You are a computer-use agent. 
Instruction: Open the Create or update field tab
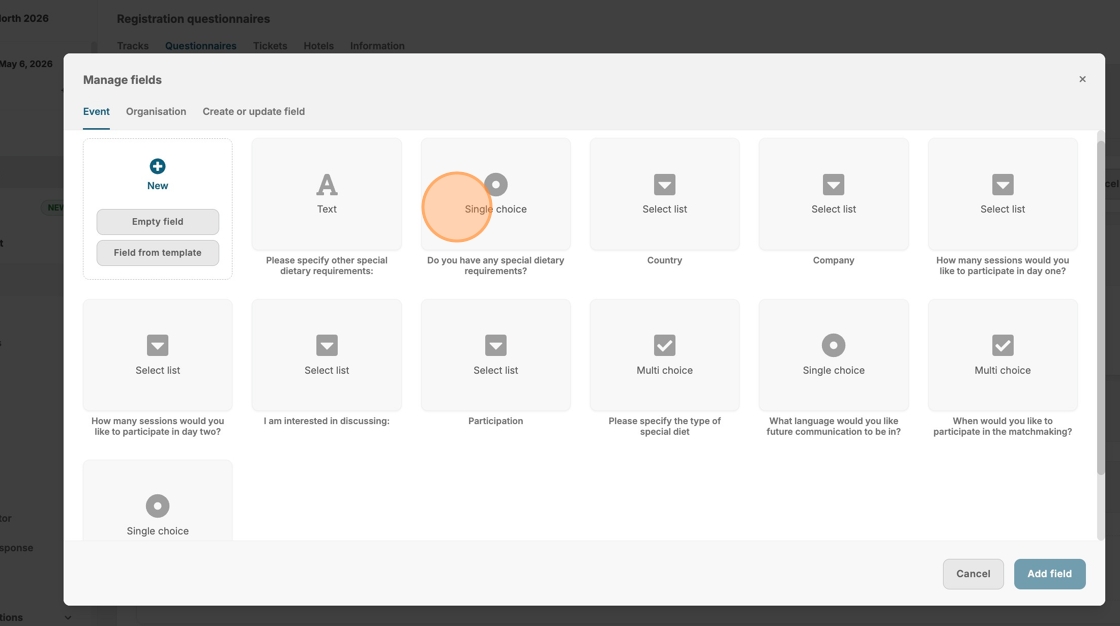254,111
